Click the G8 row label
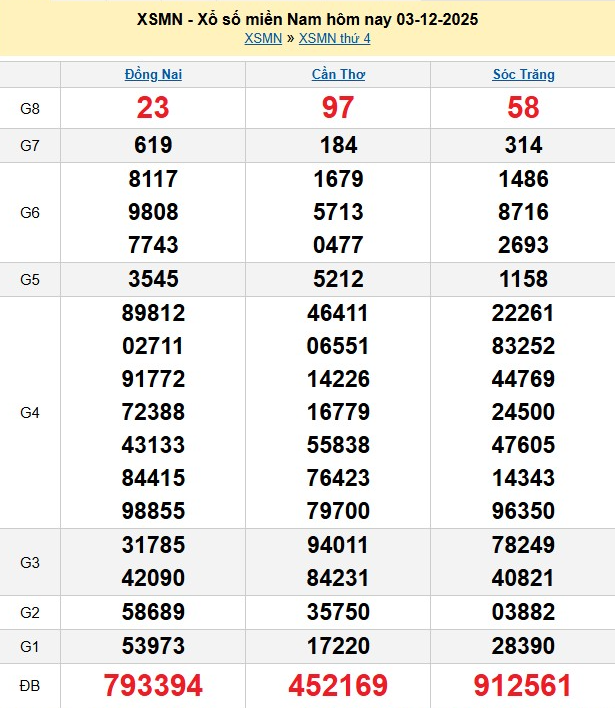615x708 pixels. tap(30, 108)
